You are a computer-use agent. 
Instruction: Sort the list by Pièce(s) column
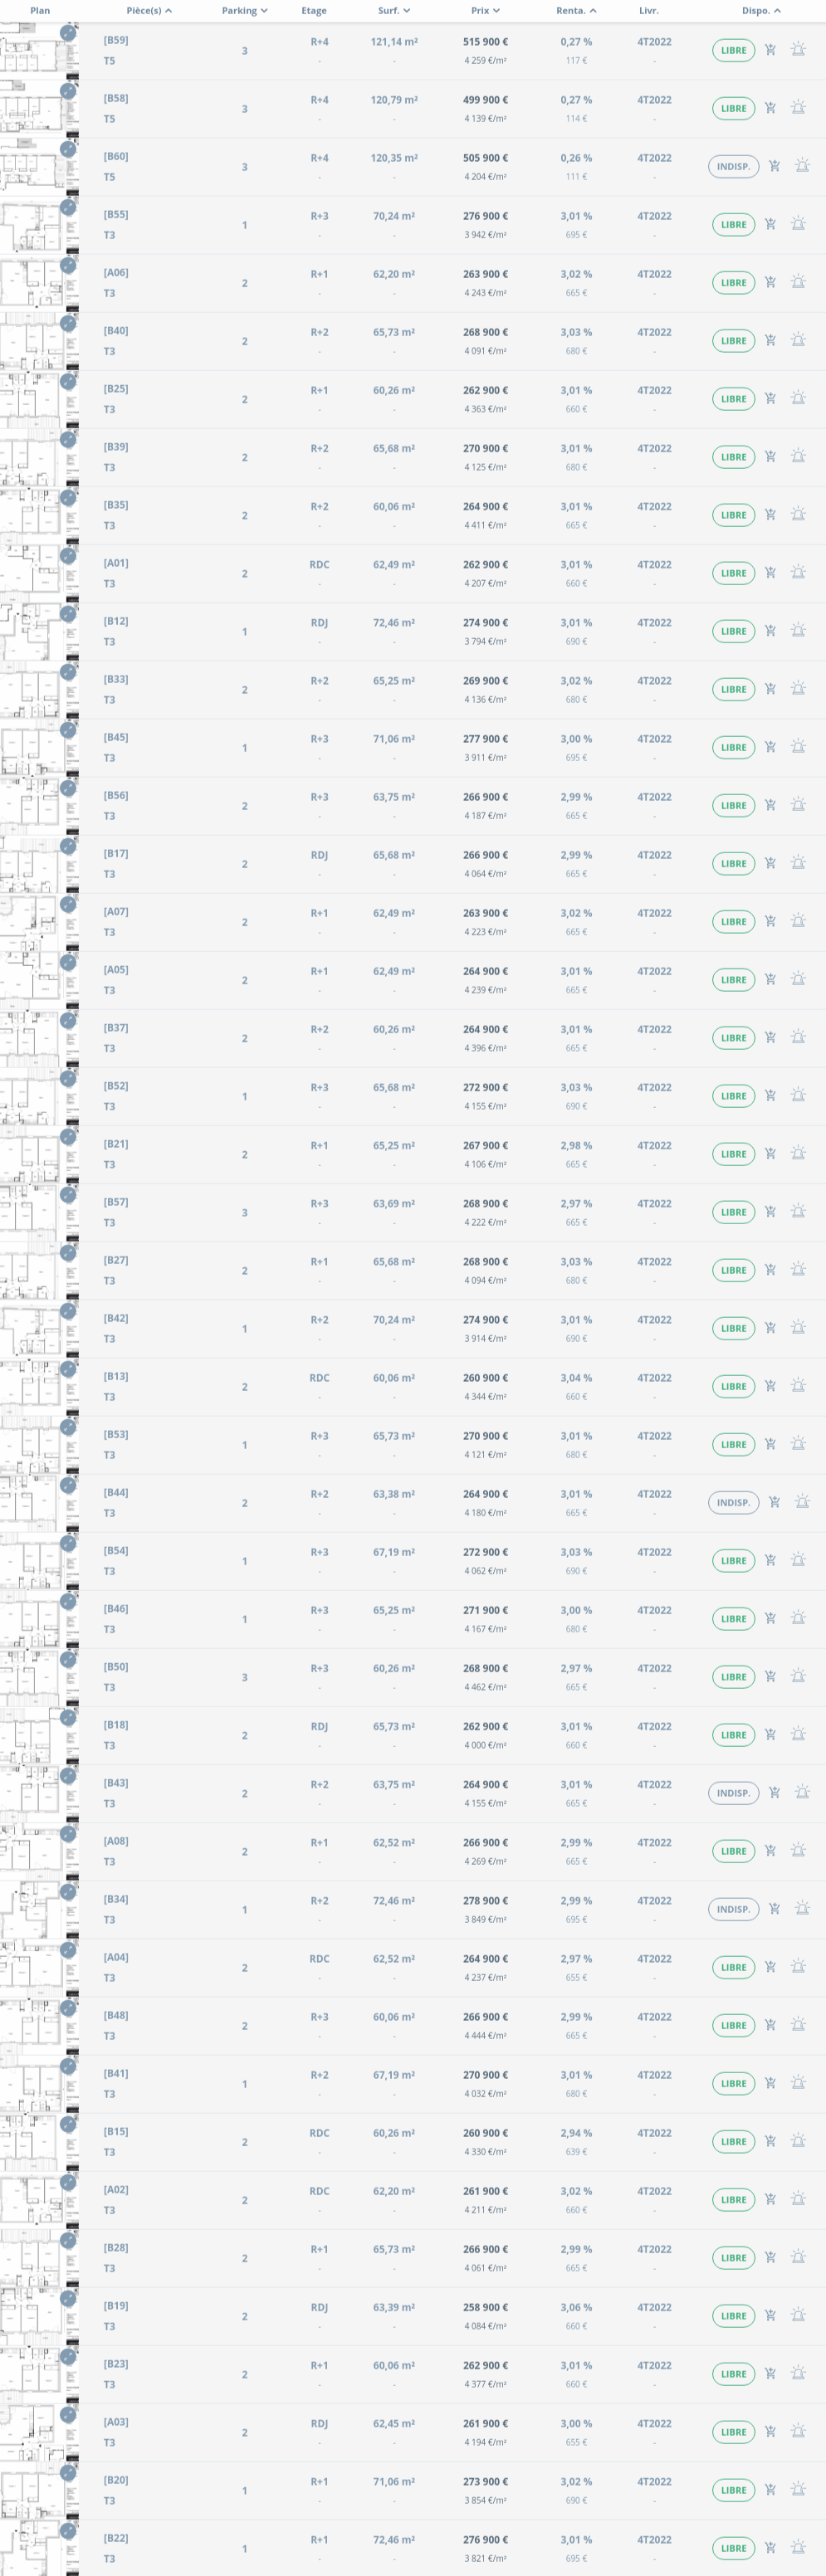tap(149, 11)
